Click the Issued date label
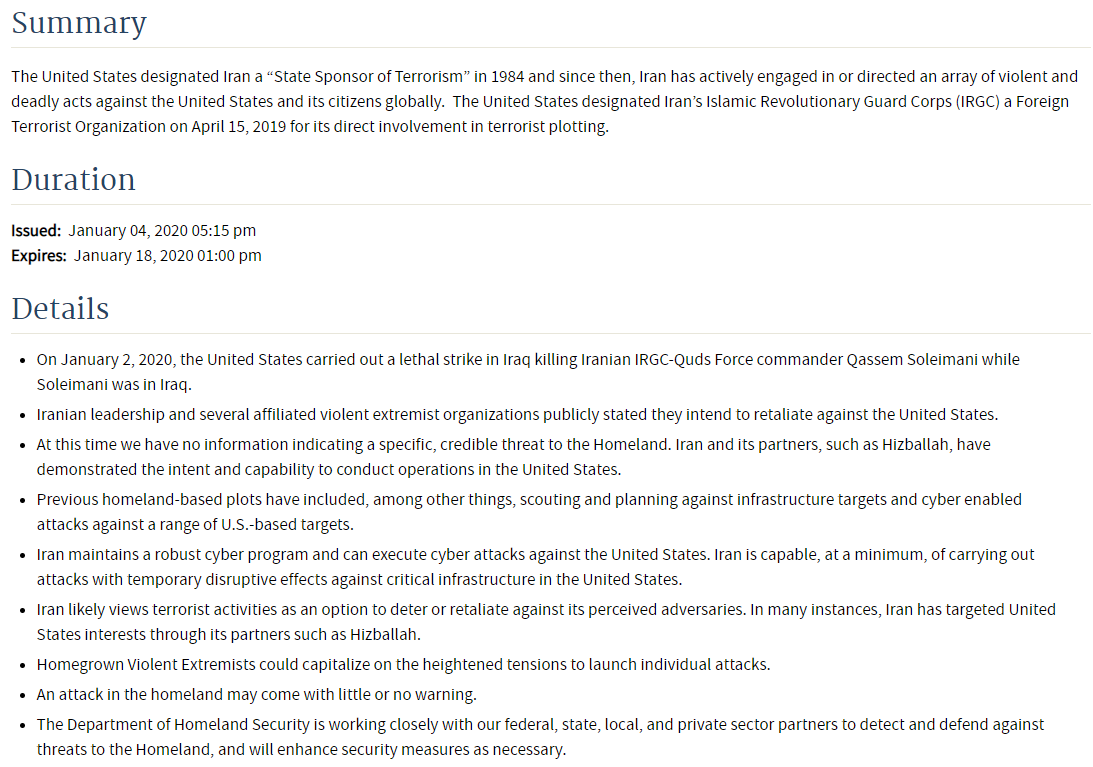The height and width of the screenshot is (767, 1093). pos(36,230)
